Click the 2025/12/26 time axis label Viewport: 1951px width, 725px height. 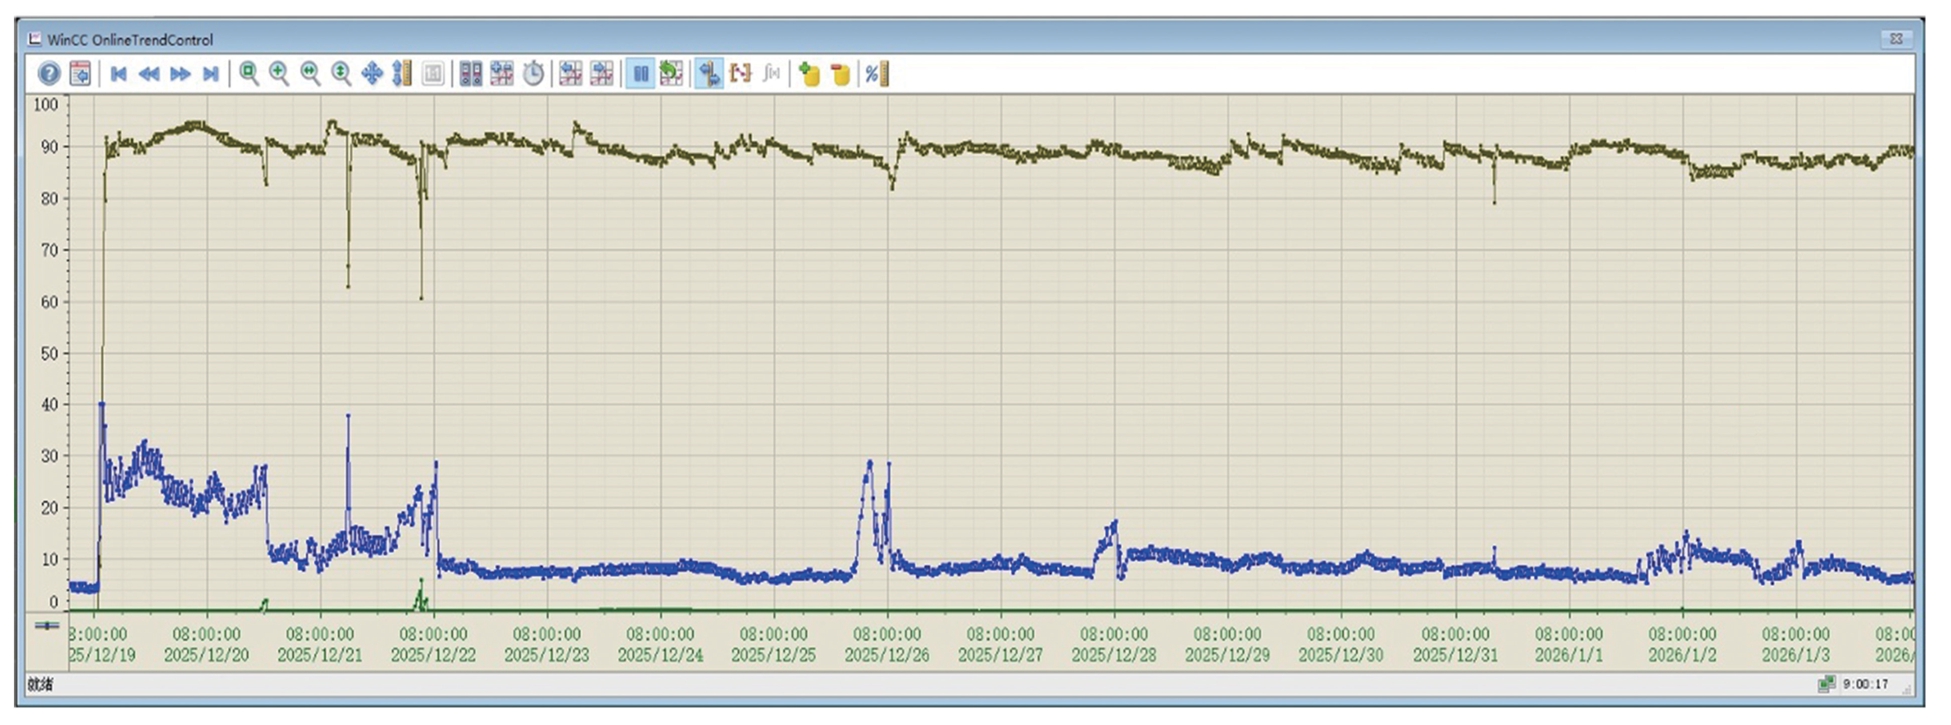coord(887,655)
